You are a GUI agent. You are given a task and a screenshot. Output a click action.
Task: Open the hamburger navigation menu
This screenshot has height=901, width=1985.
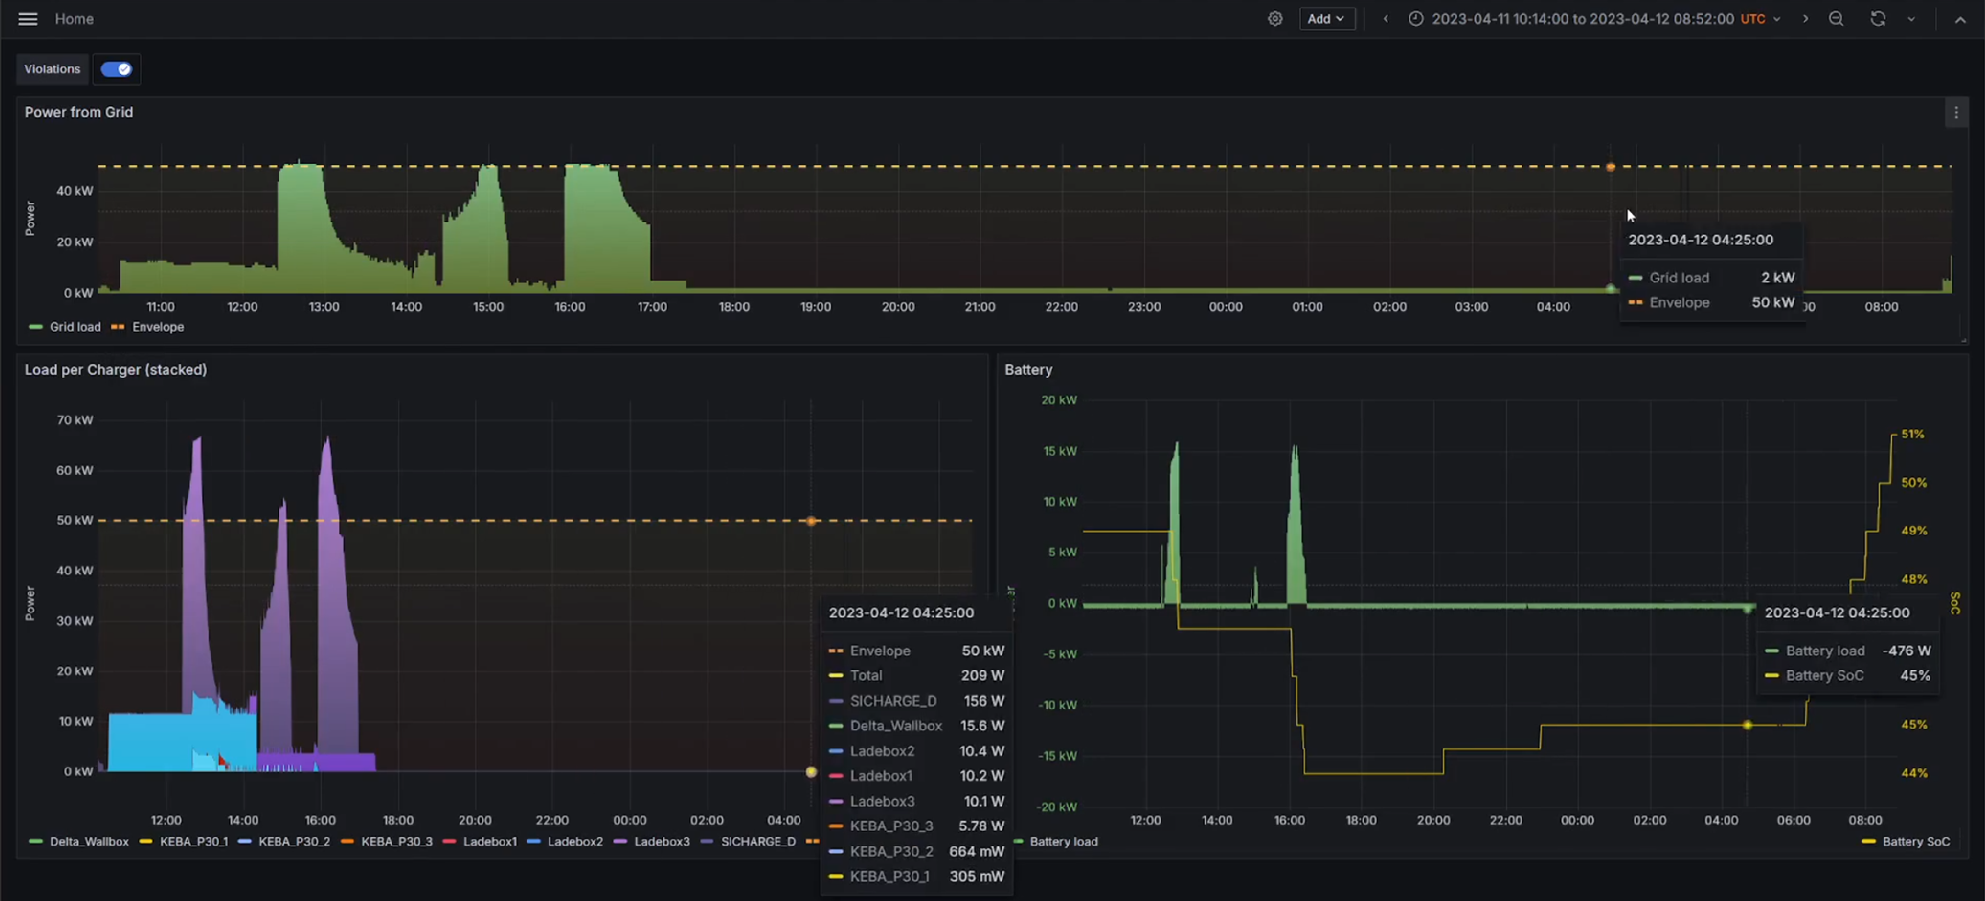click(28, 19)
